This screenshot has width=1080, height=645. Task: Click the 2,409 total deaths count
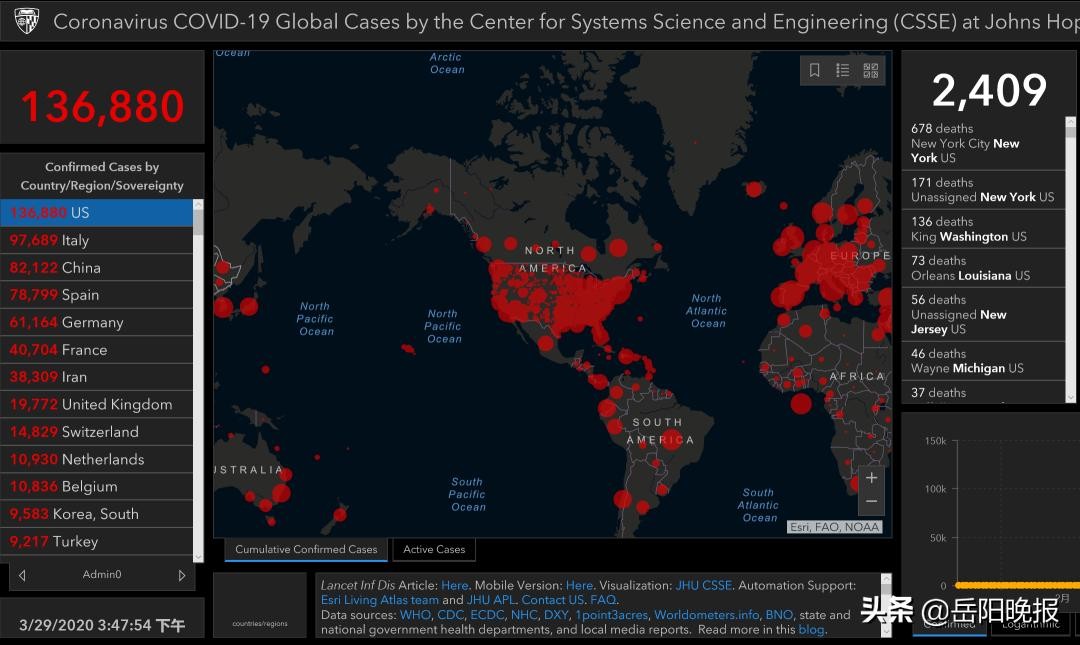pyautogui.click(x=989, y=90)
